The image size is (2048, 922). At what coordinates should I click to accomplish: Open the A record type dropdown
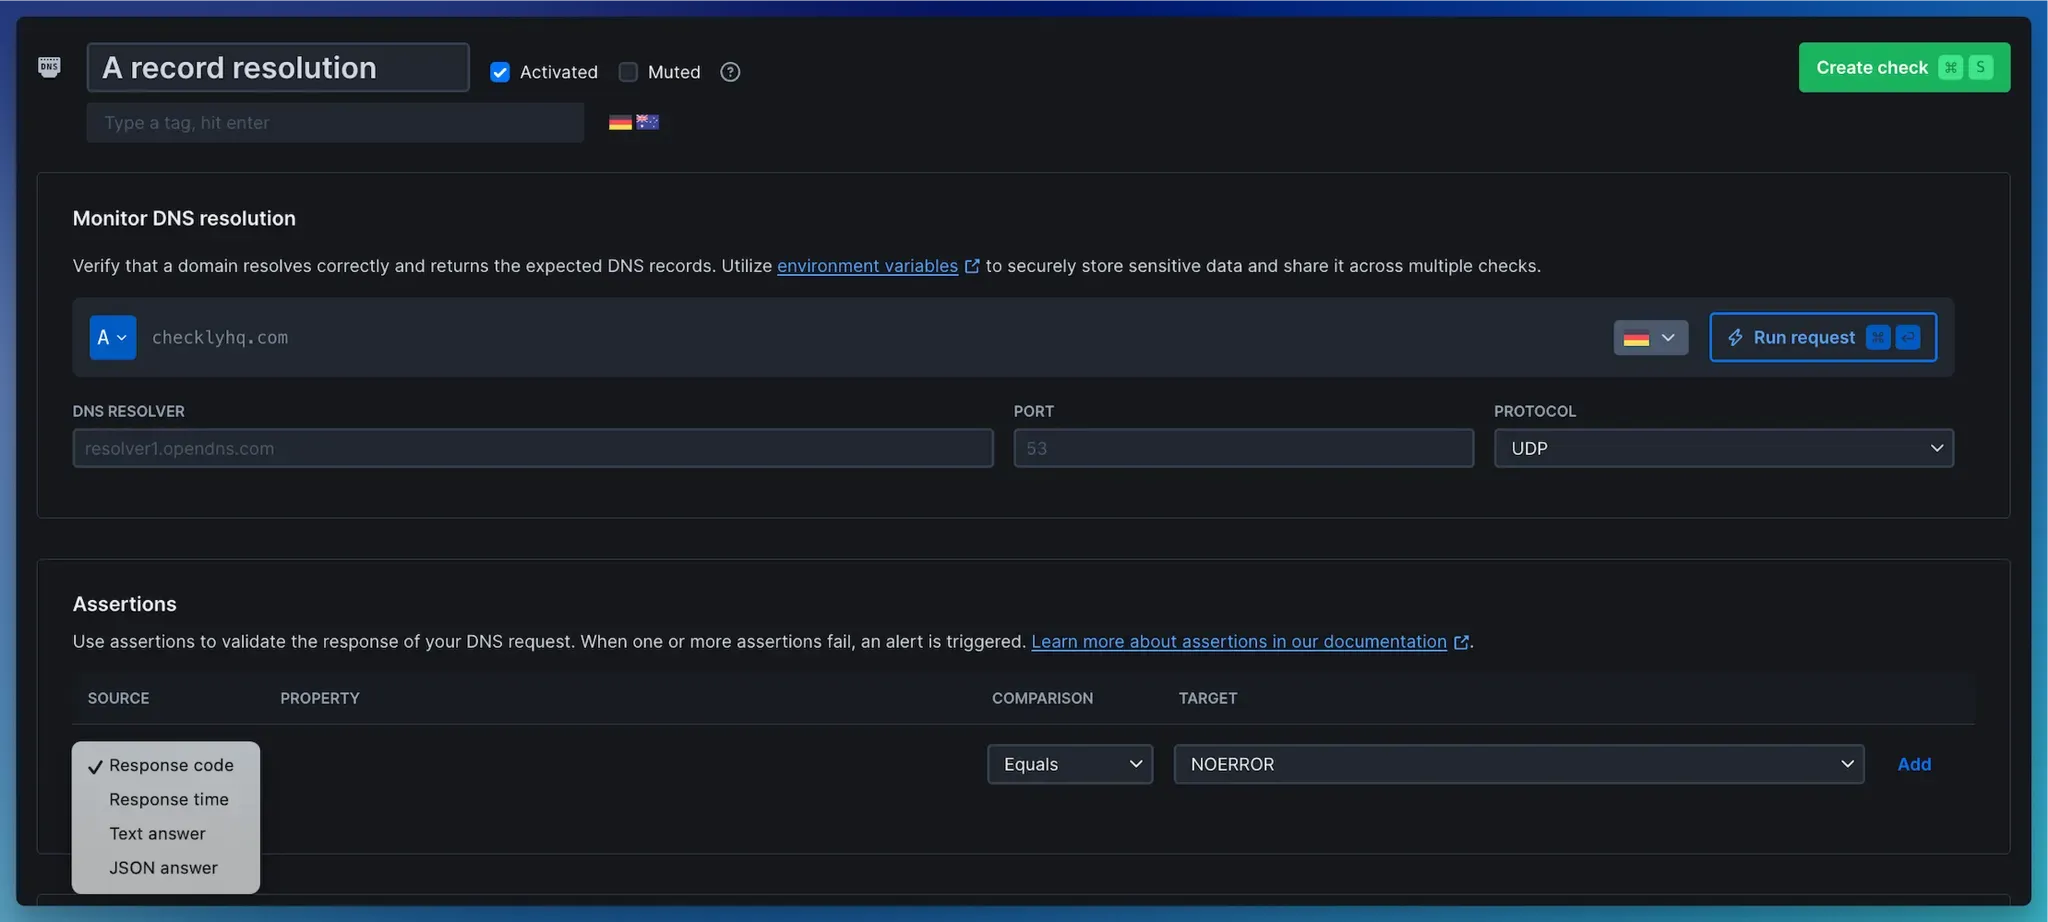112,338
